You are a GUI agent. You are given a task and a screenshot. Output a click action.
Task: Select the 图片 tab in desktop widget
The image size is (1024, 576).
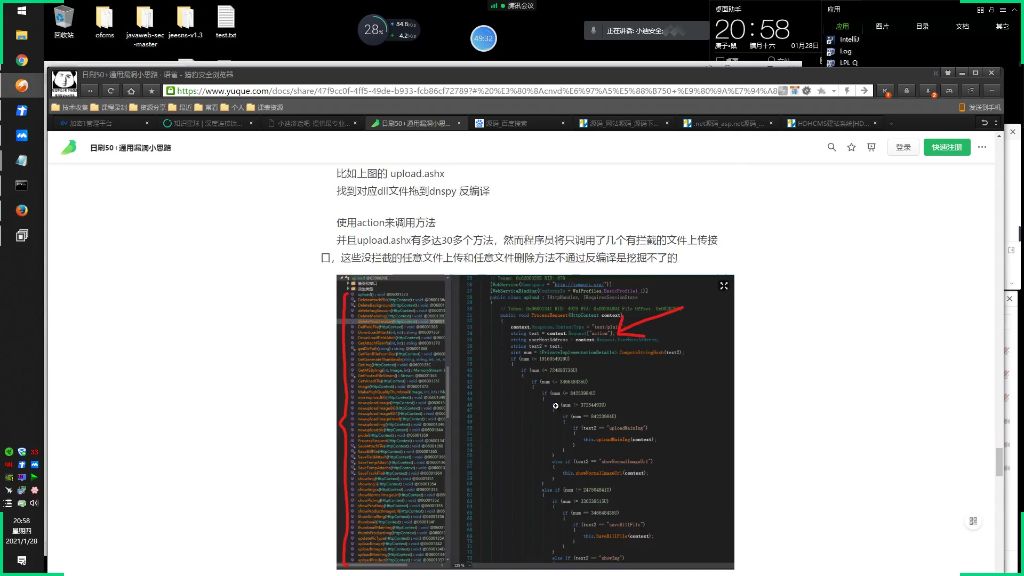pos(882,26)
